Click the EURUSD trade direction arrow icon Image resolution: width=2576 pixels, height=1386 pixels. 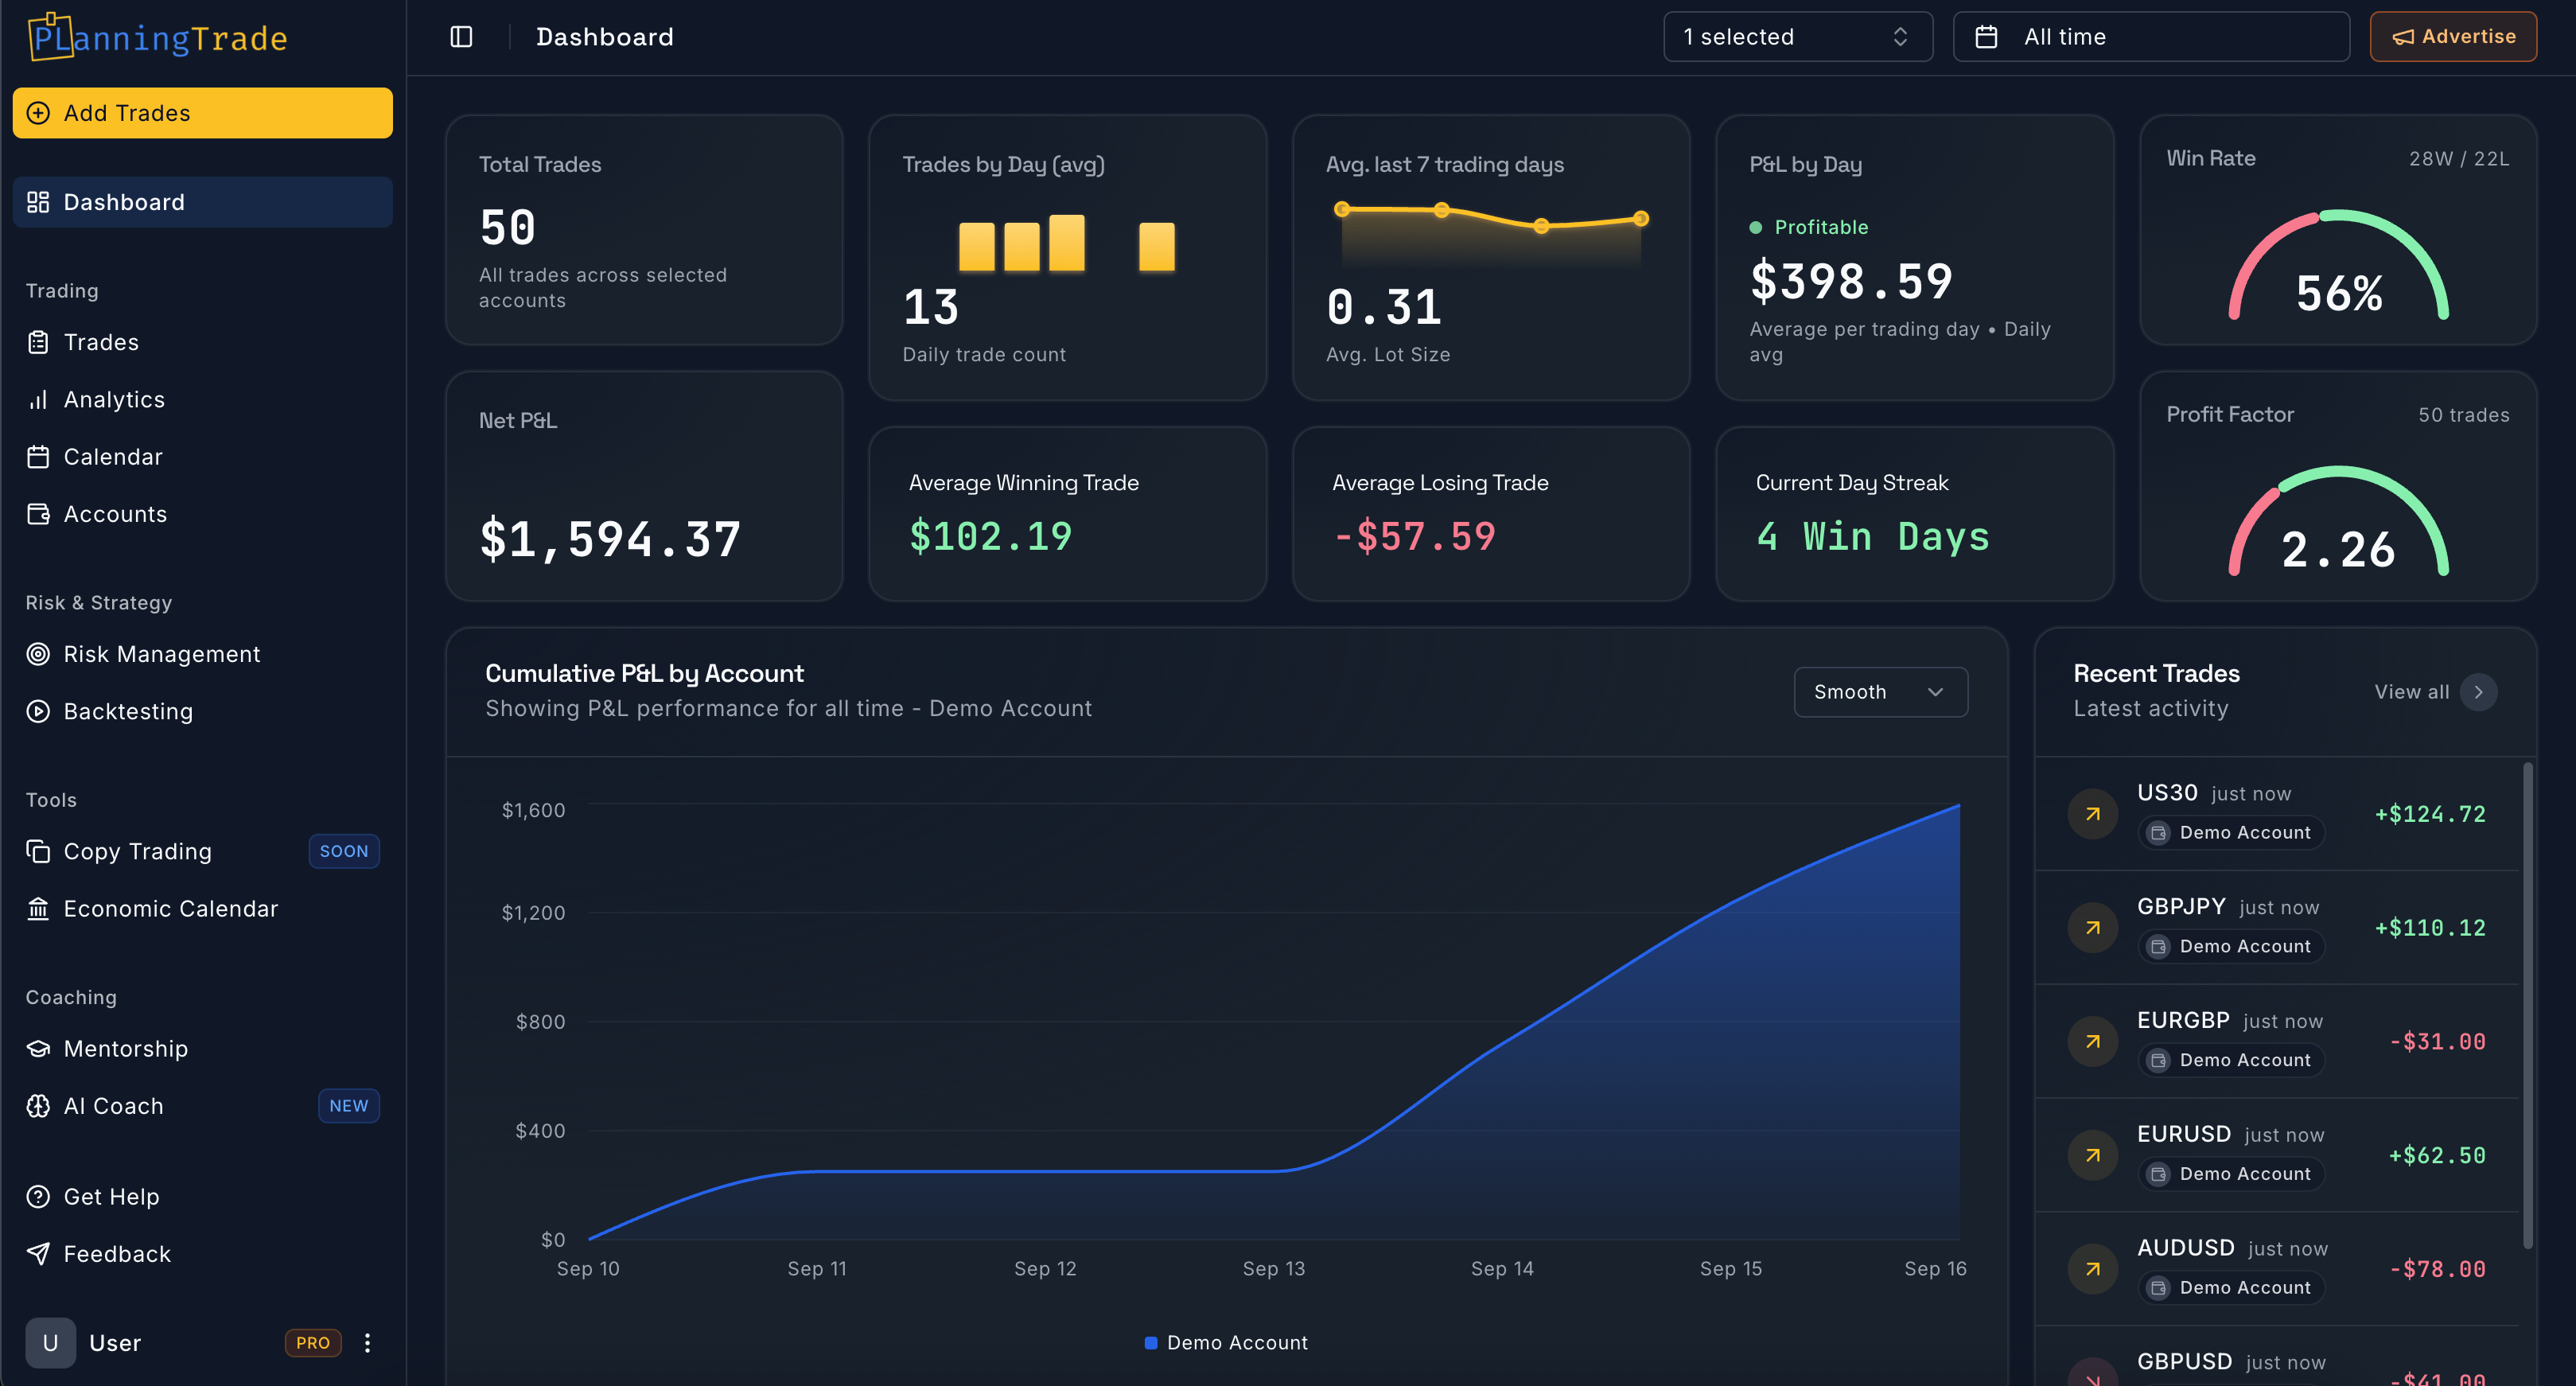(2093, 1156)
